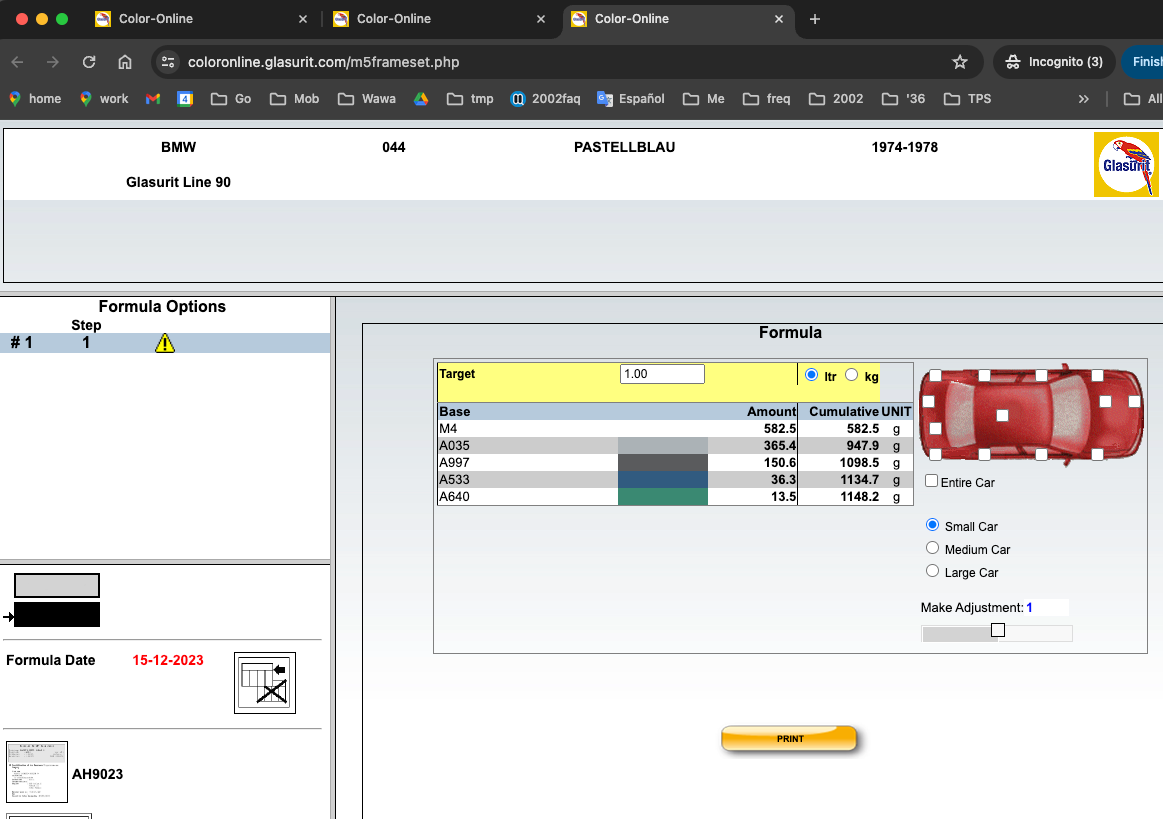The height and width of the screenshot is (819, 1163).
Task: Click the crossed-out table formula icon
Action: pyautogui.click(x=264, y=683)
